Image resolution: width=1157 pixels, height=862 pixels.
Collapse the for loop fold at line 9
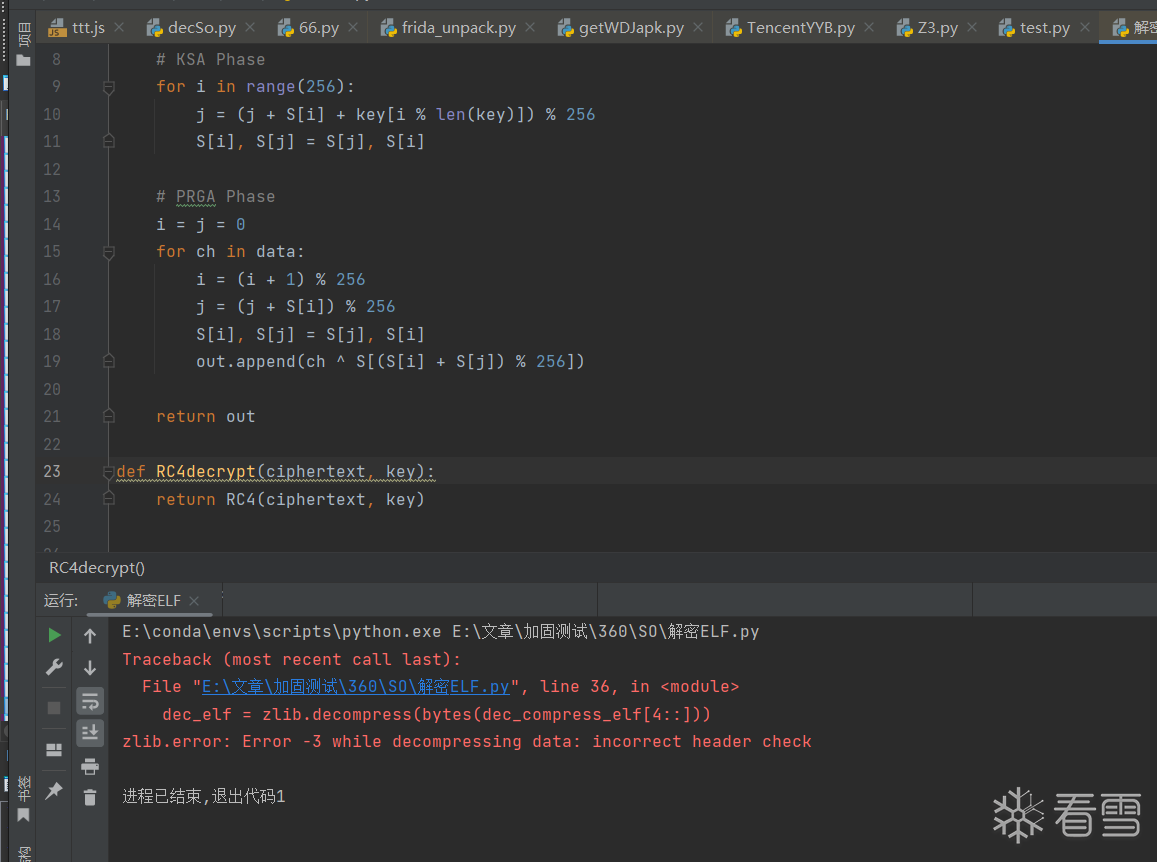coord(109,87)
